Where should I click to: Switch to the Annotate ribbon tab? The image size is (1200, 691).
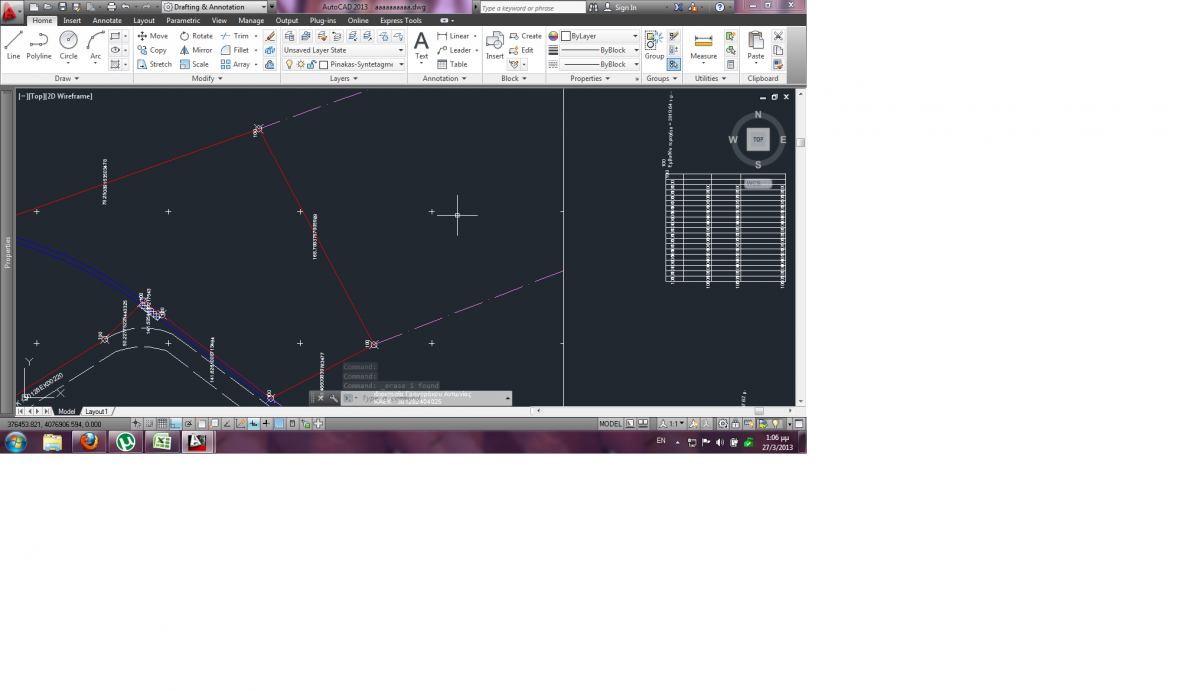(107, 20)
